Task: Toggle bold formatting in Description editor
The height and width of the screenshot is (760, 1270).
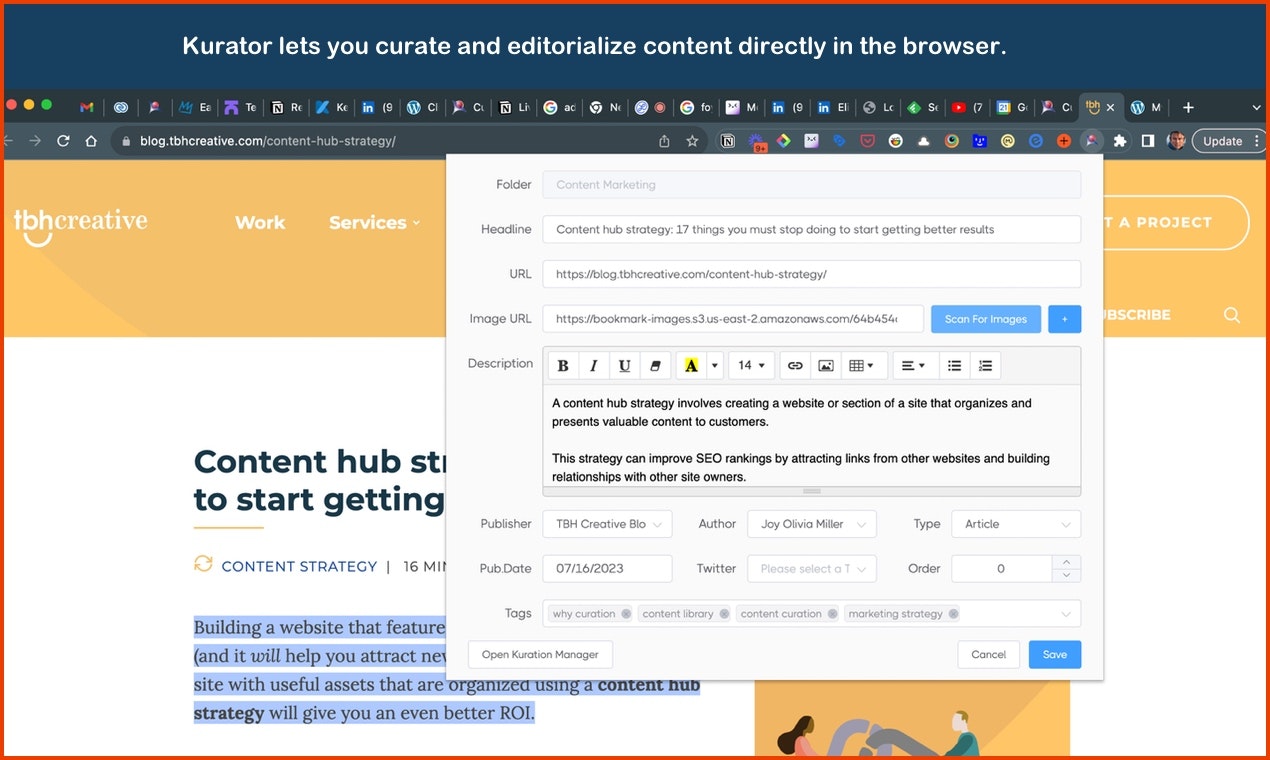Action: point(563,366)
